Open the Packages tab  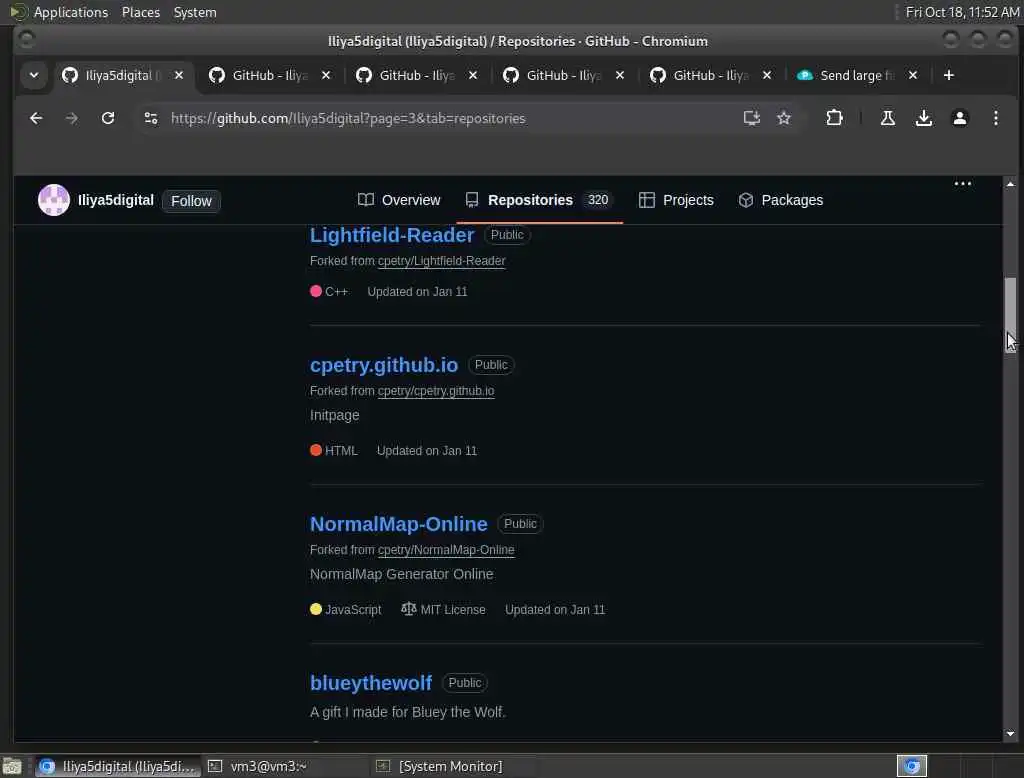click(780, 200)
